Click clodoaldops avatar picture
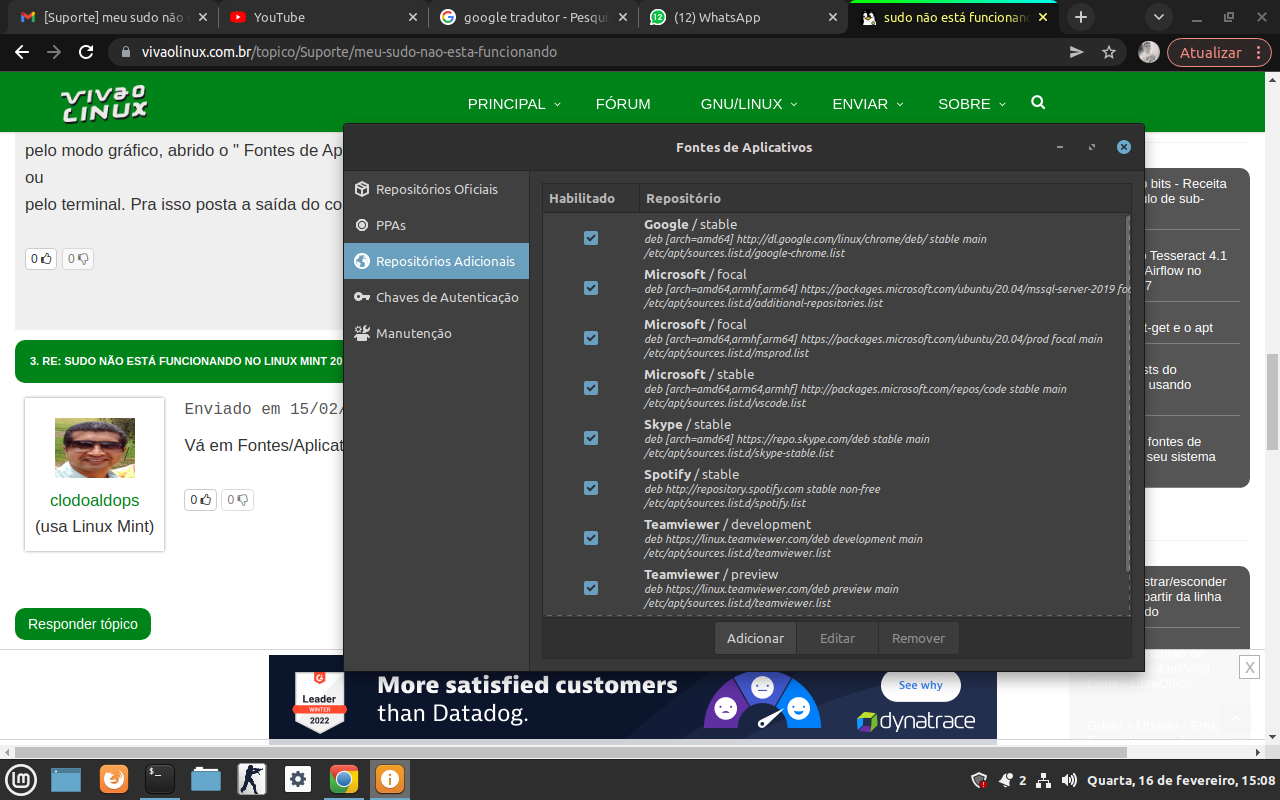Viewport: 1280px width, 800px height. coord(95,448)
